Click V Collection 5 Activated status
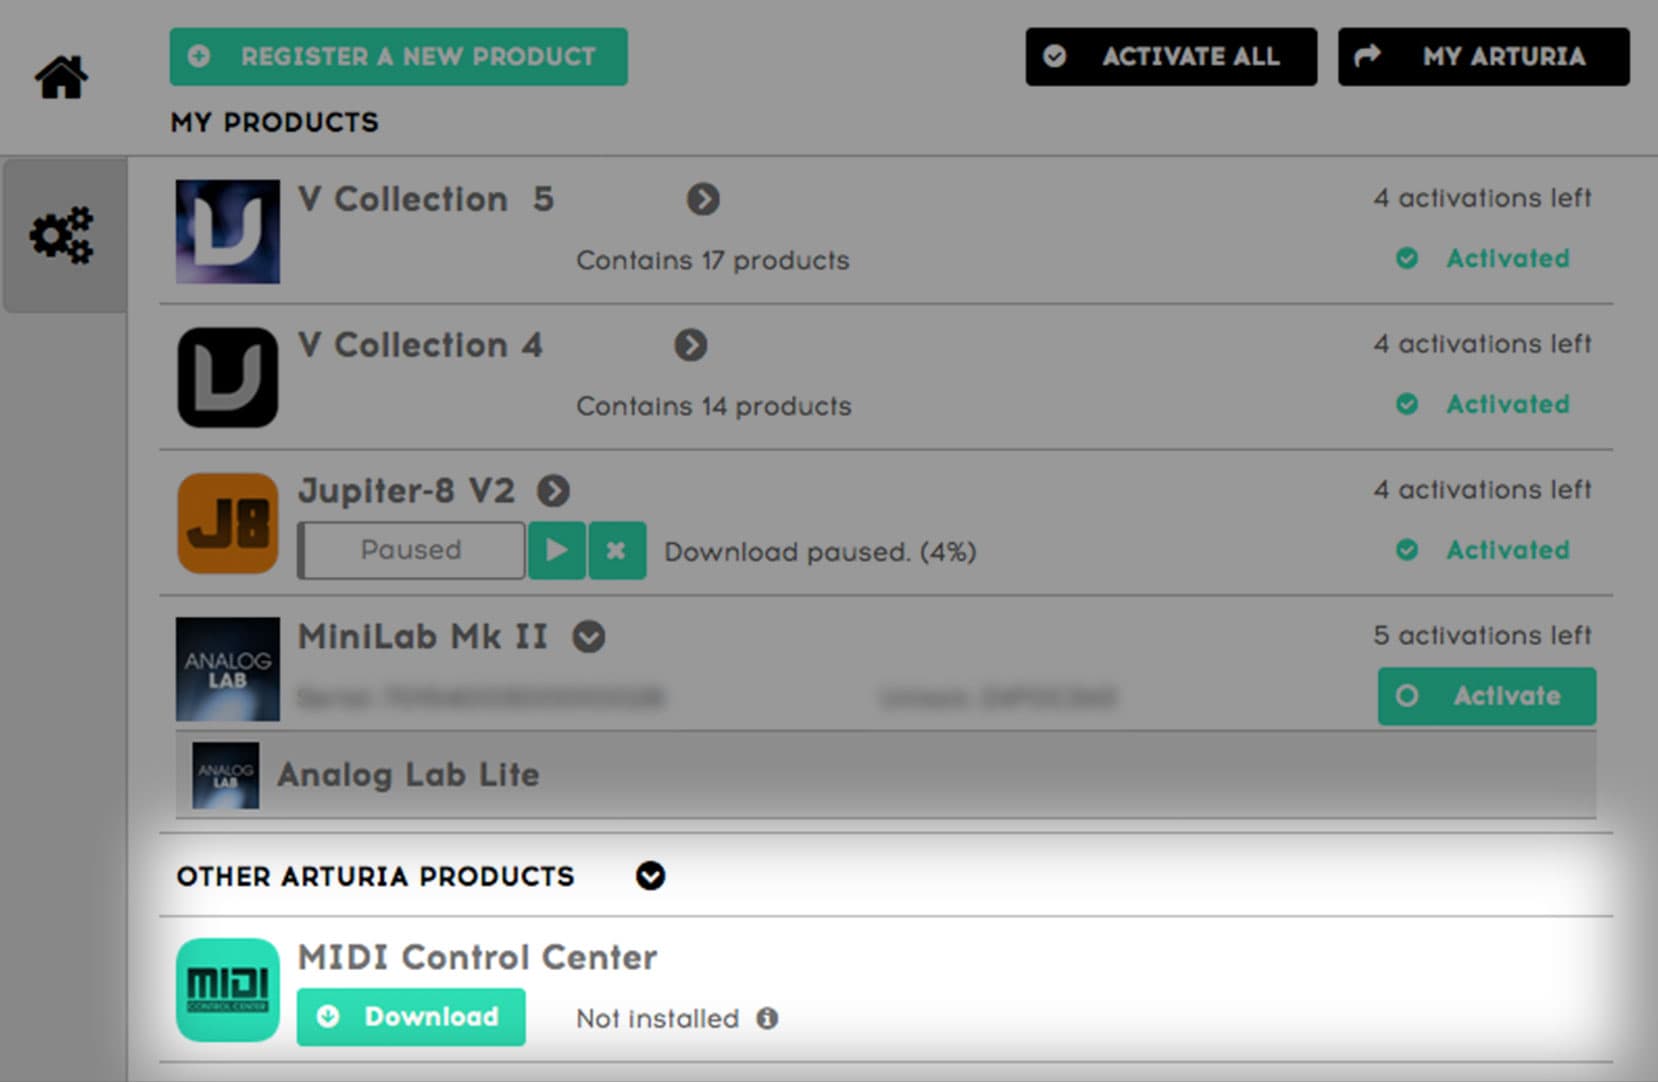Image resolution: width=1658 pixels, height=1082 pixels. [1483, 259]
